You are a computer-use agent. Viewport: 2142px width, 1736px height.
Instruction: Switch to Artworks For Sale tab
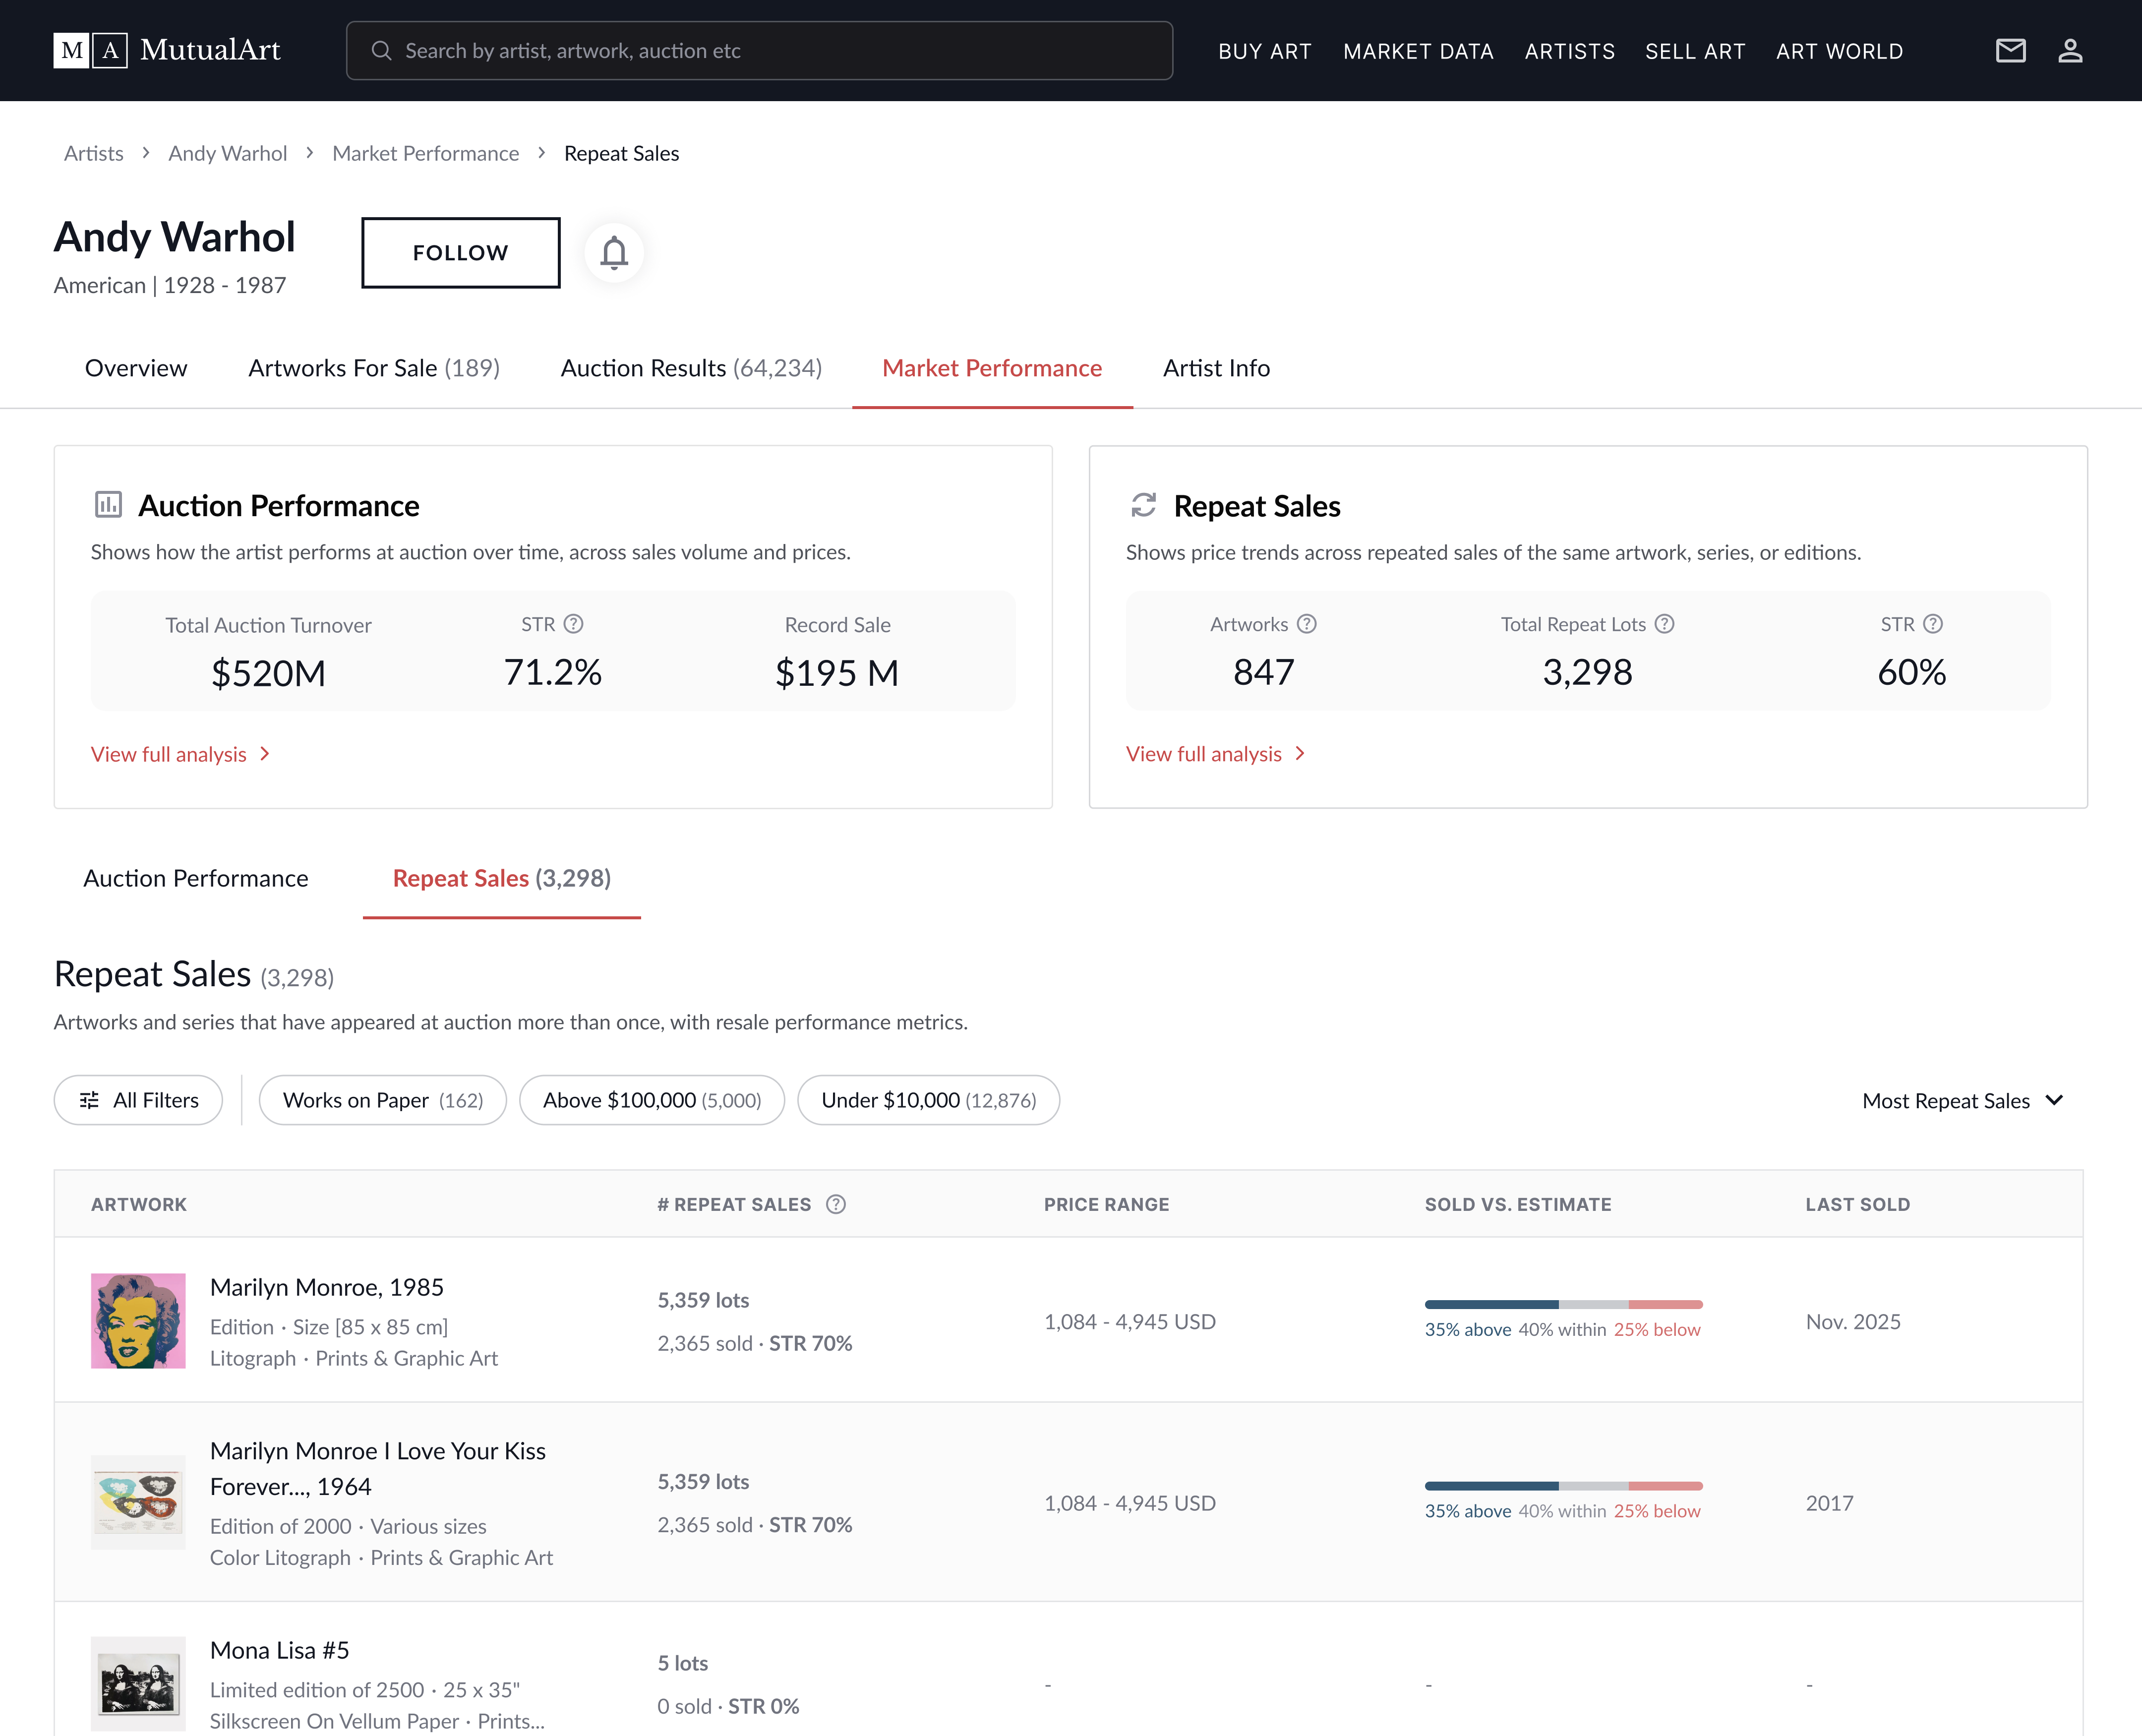coord(374,368)
